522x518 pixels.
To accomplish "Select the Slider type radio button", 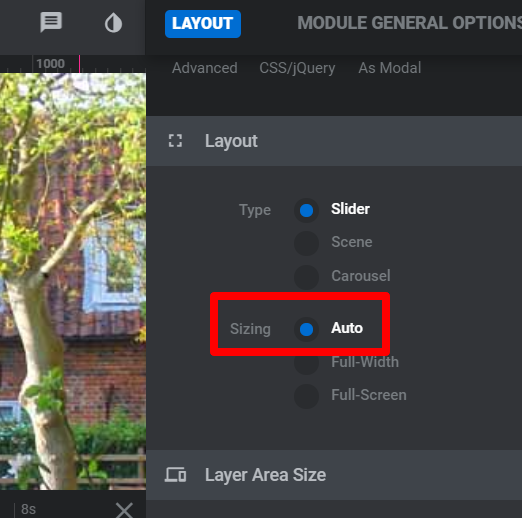I will coord(306,210).
